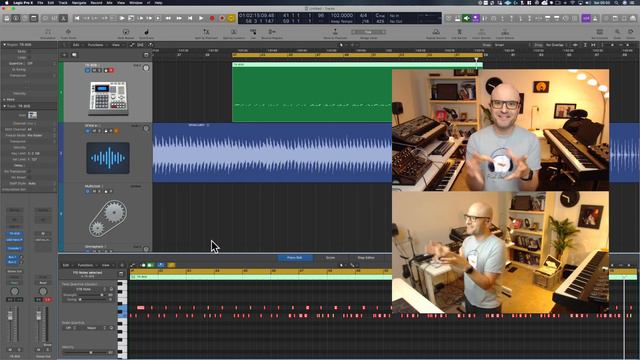640x360 pixels.
Task: Select the Multicolor gears track icon
Action: pos(108,218)
